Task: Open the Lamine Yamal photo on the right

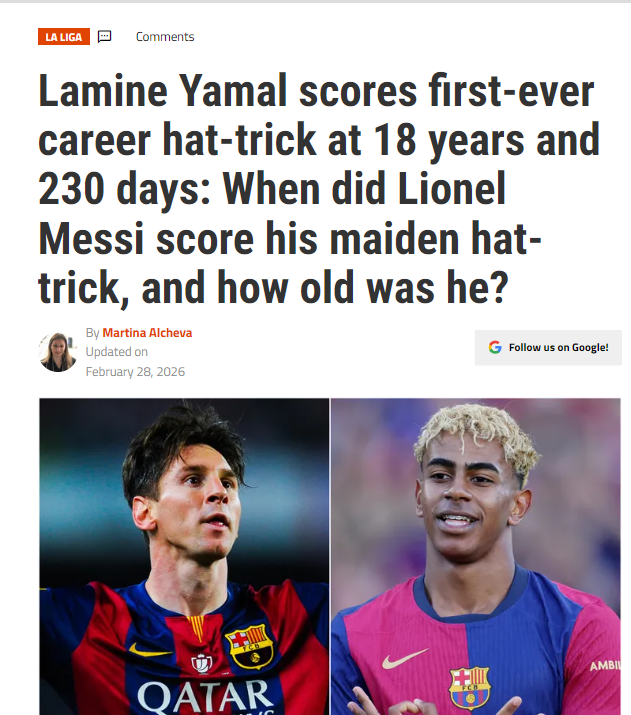Action: pos(476,556)
